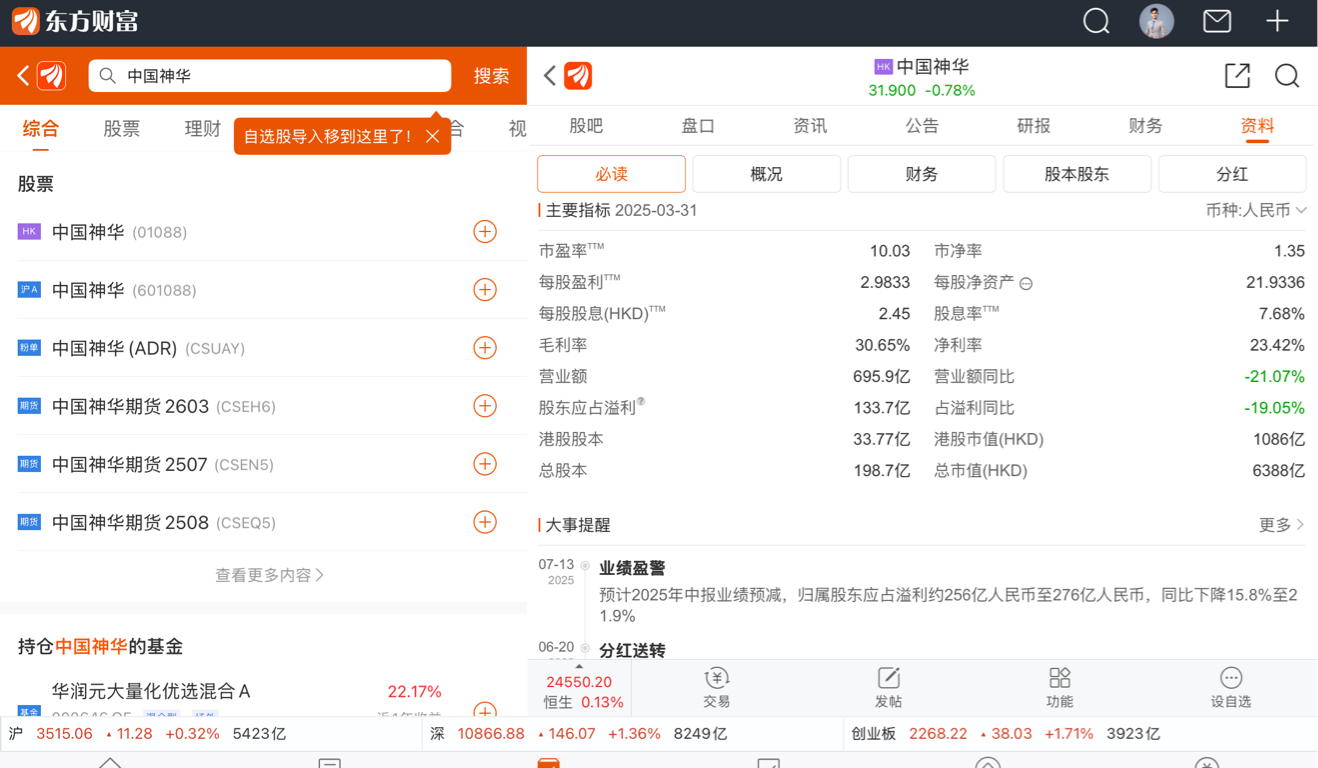Open the 功能 functions icon

1060,688
